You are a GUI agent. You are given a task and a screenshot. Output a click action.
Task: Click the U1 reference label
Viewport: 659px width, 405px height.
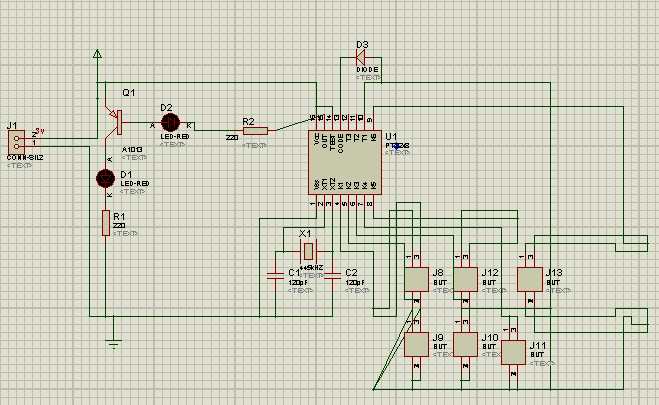391,136
